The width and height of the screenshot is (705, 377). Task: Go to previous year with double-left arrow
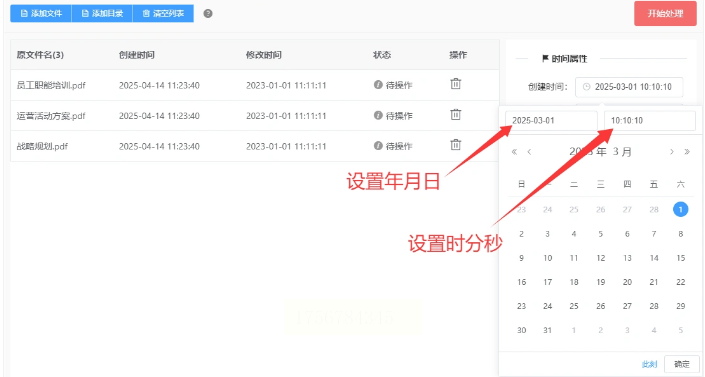point(514,152)
